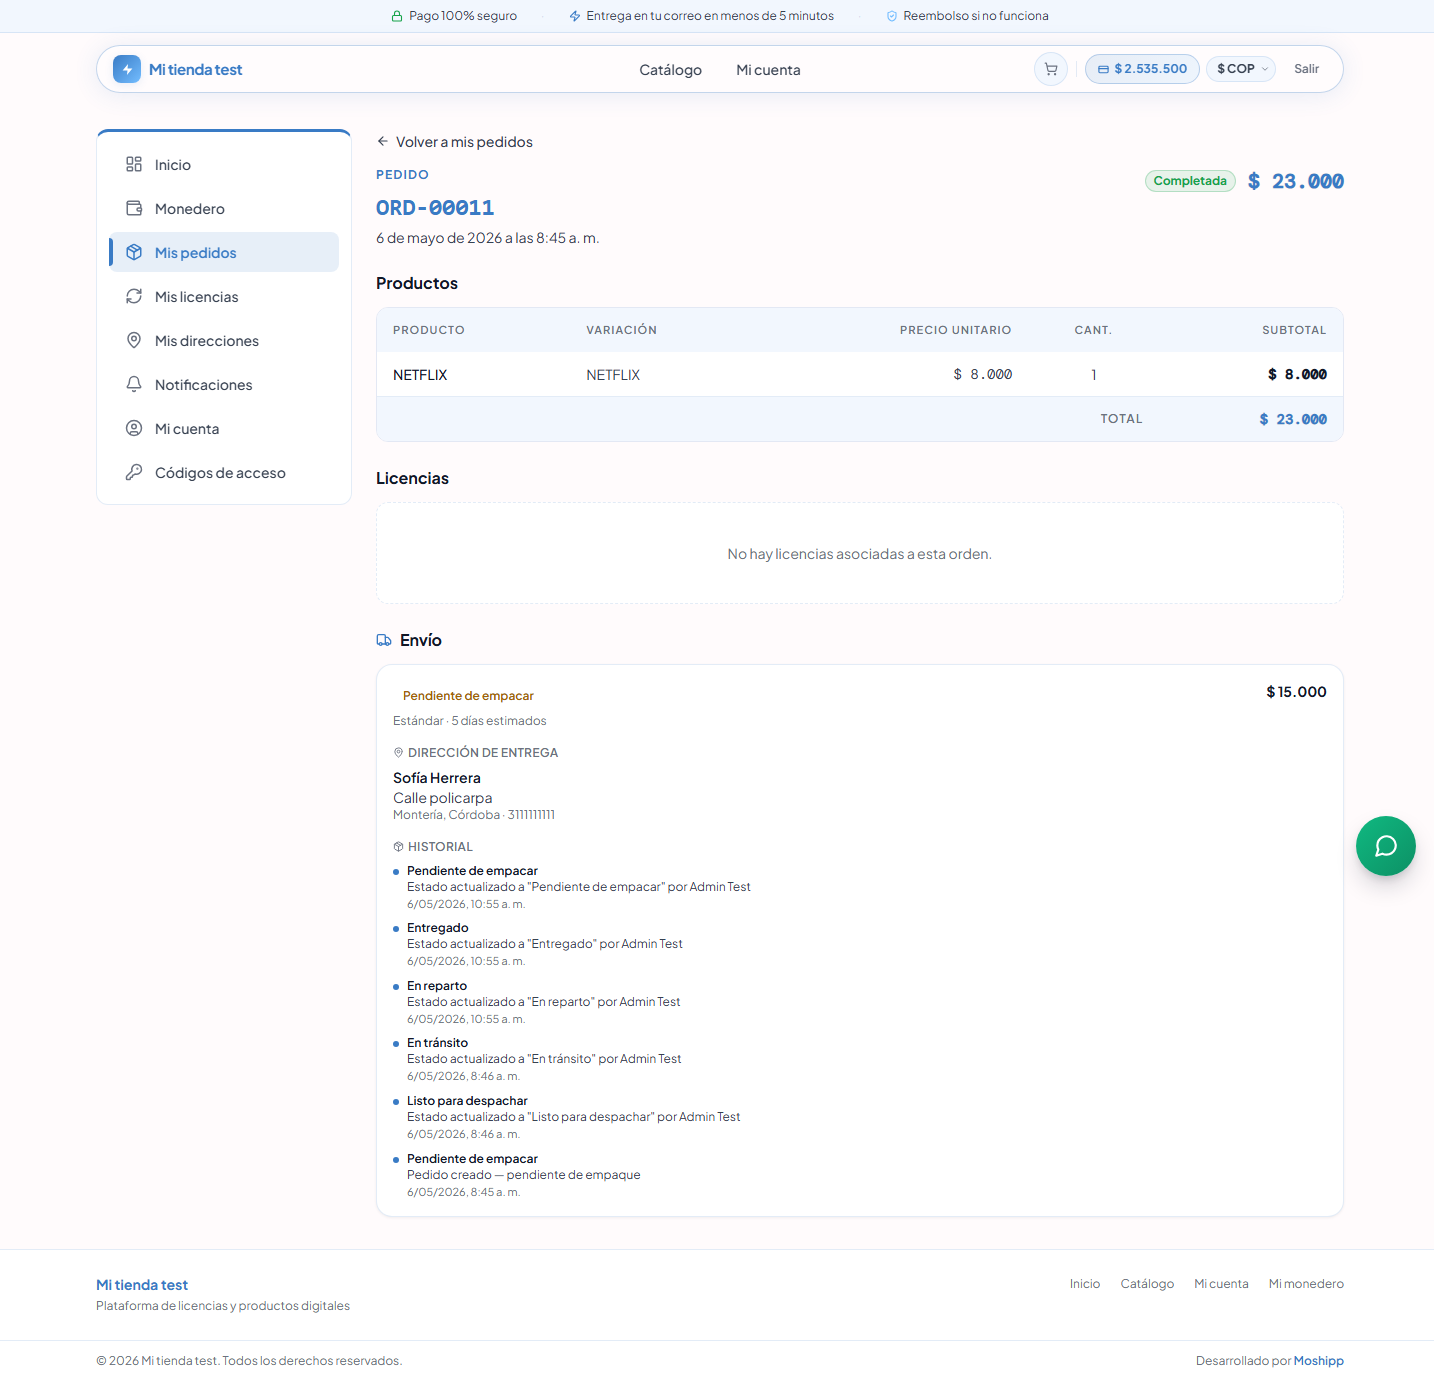Click the box icon beside Historial
The width and height of the screenshot is (1434, 1381).
(x=398, y=846)
